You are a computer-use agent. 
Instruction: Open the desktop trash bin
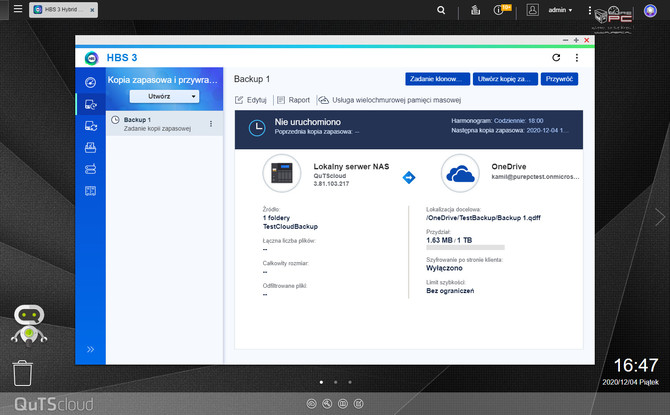[x=22, y=373]
